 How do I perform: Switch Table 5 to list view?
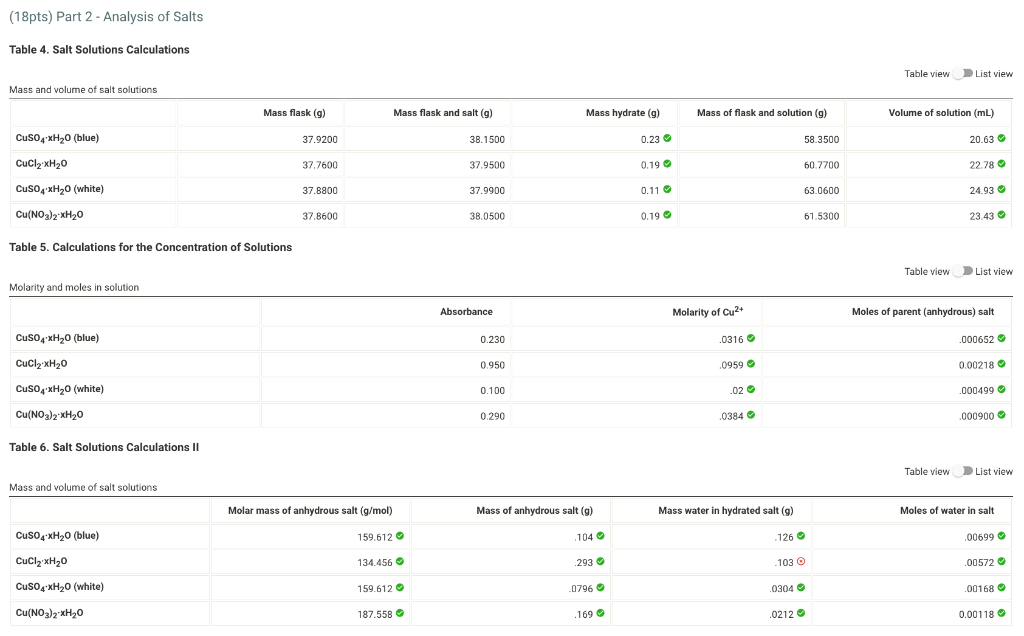click(x=963, y=271)
